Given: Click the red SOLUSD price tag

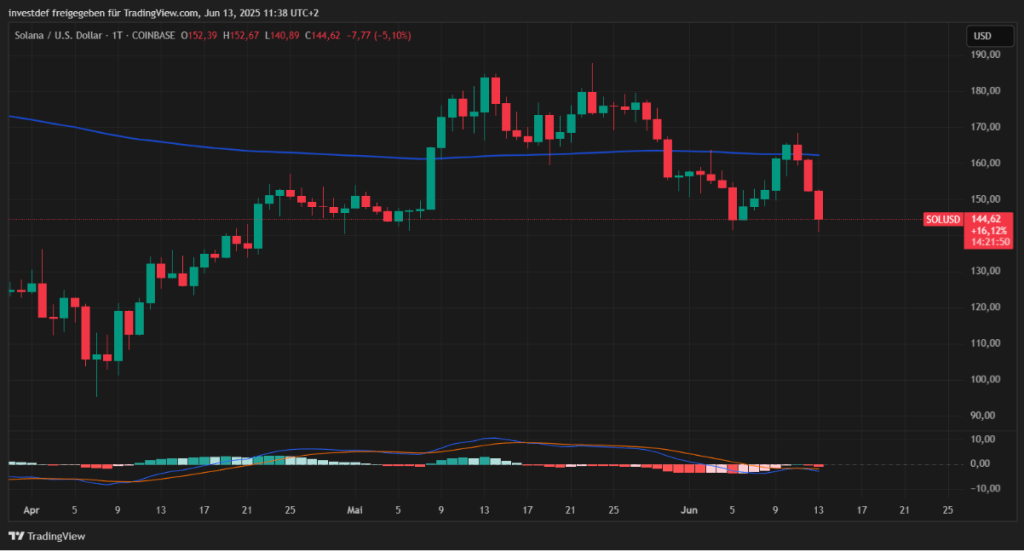Looking at the screenshot, I should pos(943,219).
